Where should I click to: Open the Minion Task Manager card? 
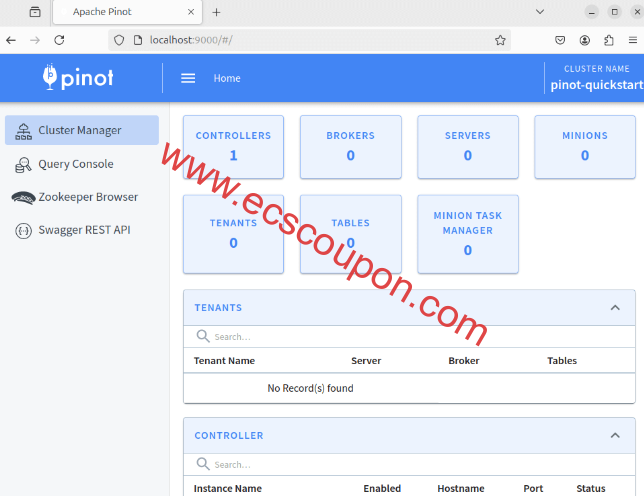468,234
